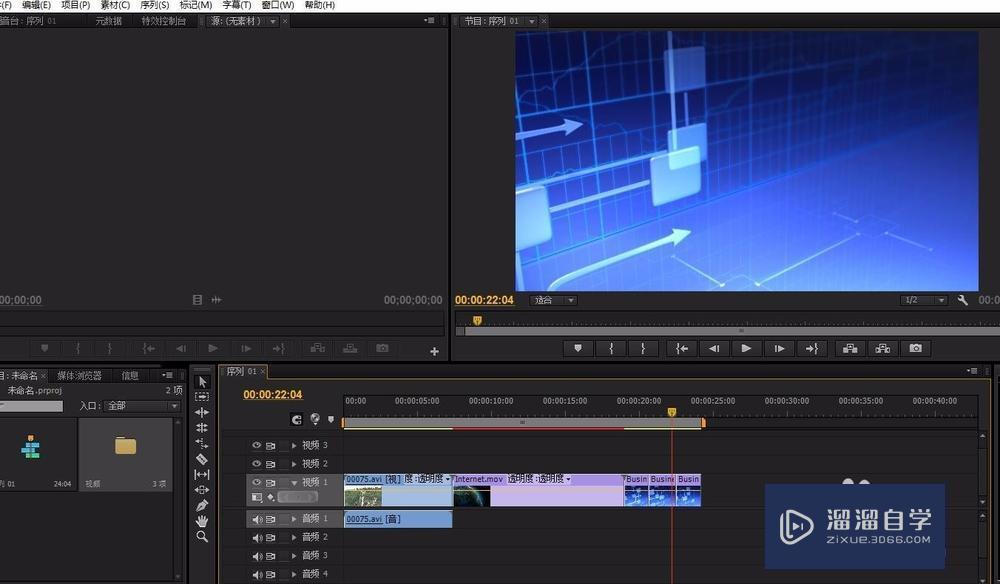Open the 序列(S) menu
Image resolution: width=1000 pixels, height=584 pixels.
(154, 5)
